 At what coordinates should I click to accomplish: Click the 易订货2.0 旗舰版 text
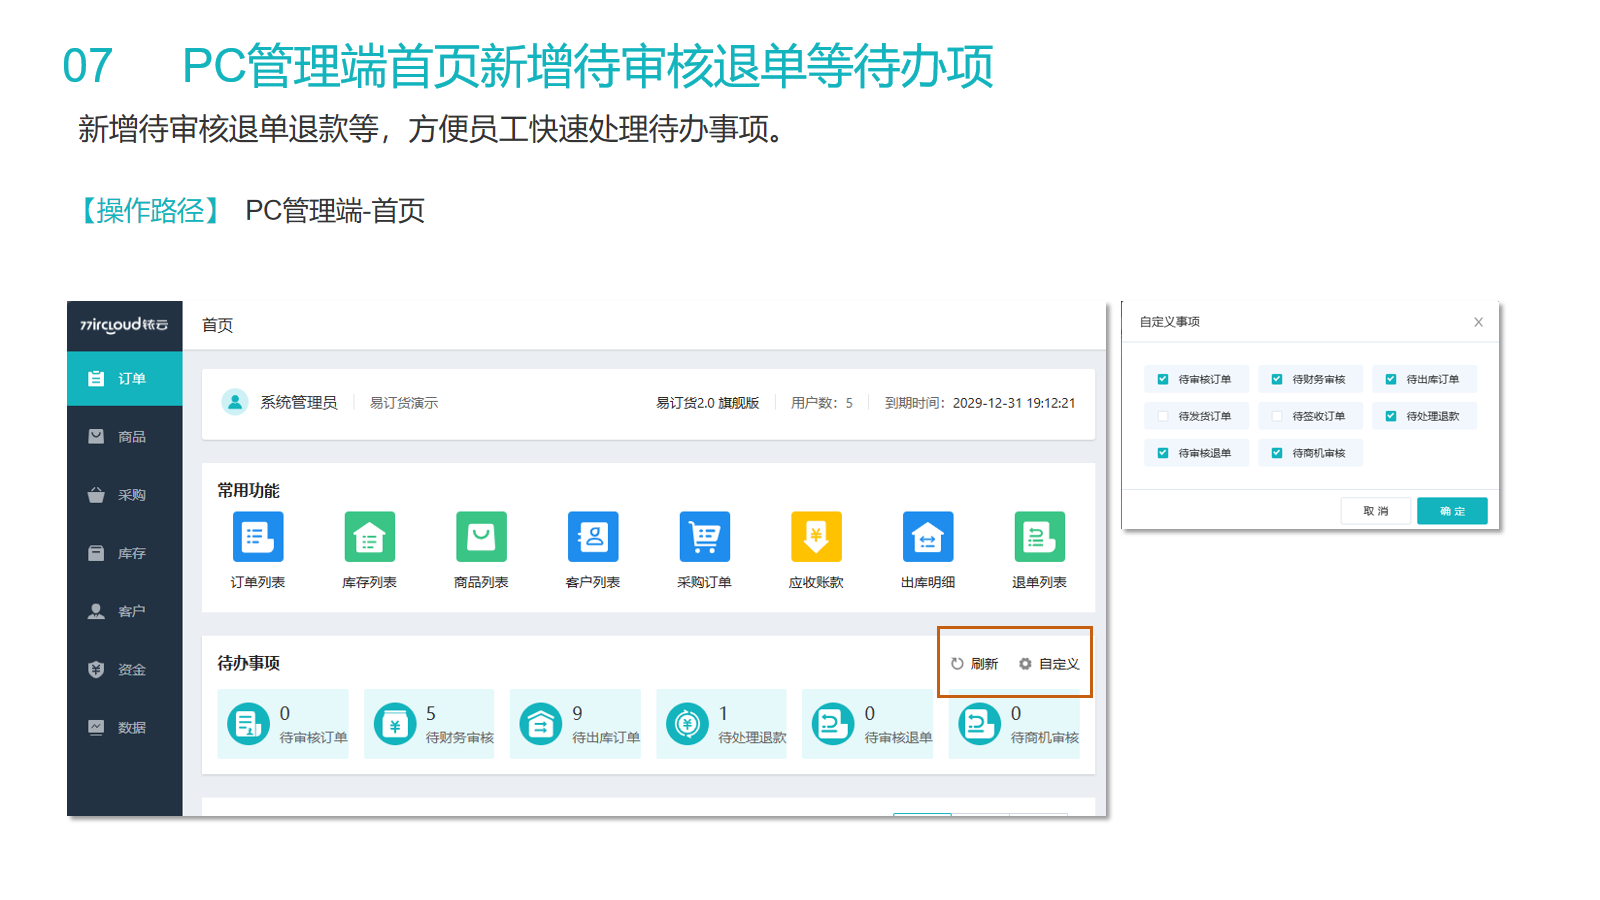coord(707,403)
